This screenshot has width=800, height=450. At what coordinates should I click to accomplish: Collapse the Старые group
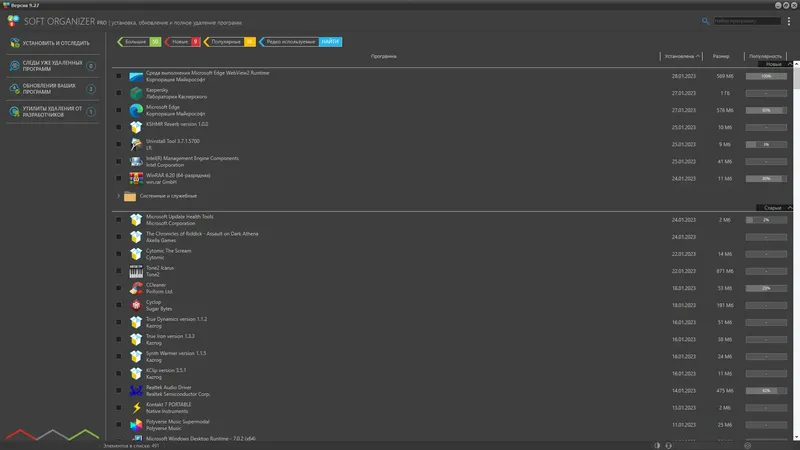(790, 208)
